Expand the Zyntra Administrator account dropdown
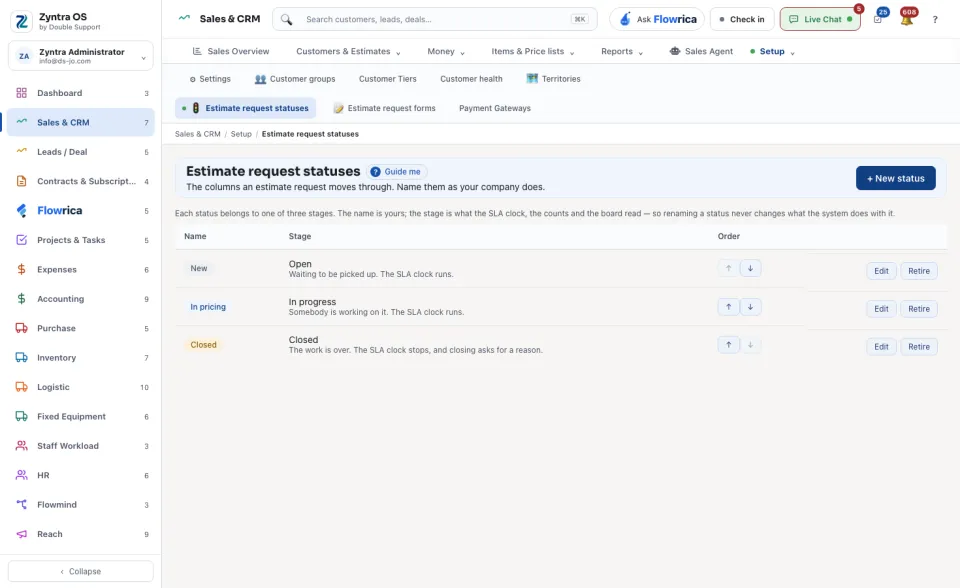 coord(81,56)
